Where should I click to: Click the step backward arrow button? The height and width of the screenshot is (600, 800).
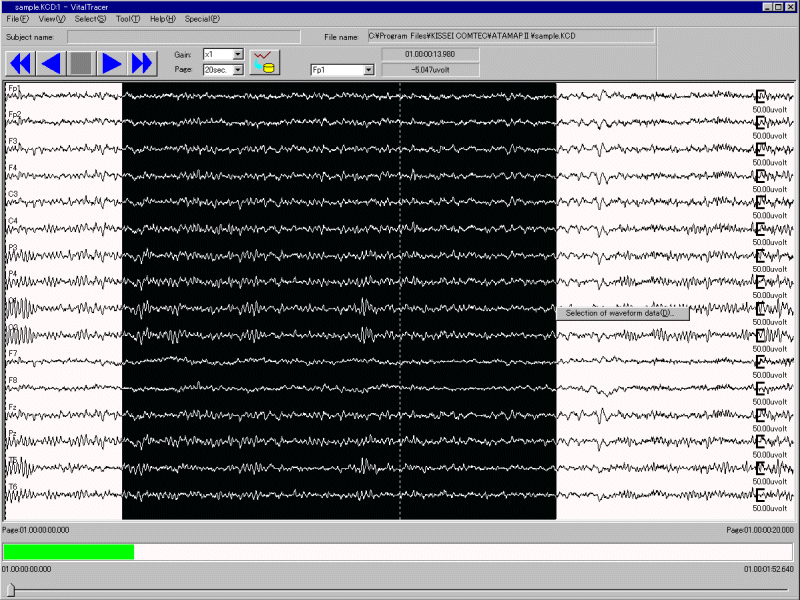pyautogui.click(x=50, y=63)
